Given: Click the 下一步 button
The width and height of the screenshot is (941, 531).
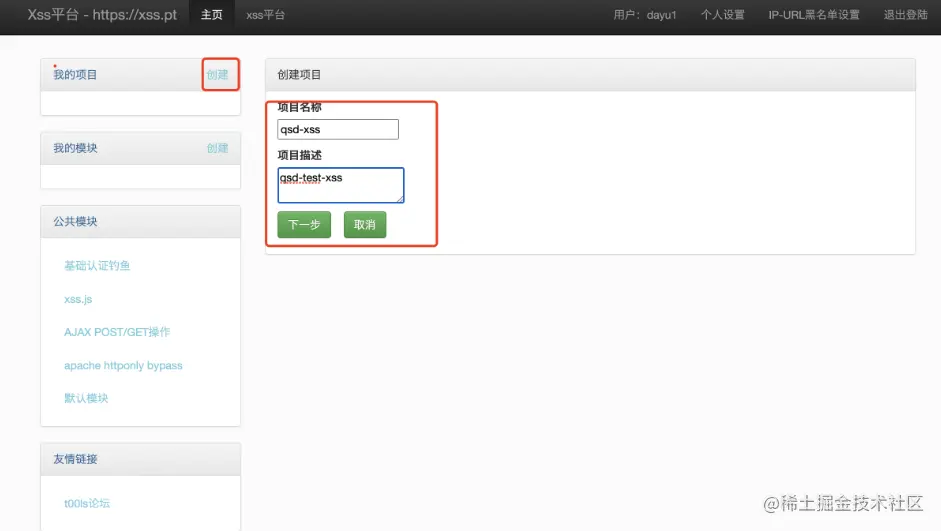Looking at the screenshot, I should click(304, 224).
